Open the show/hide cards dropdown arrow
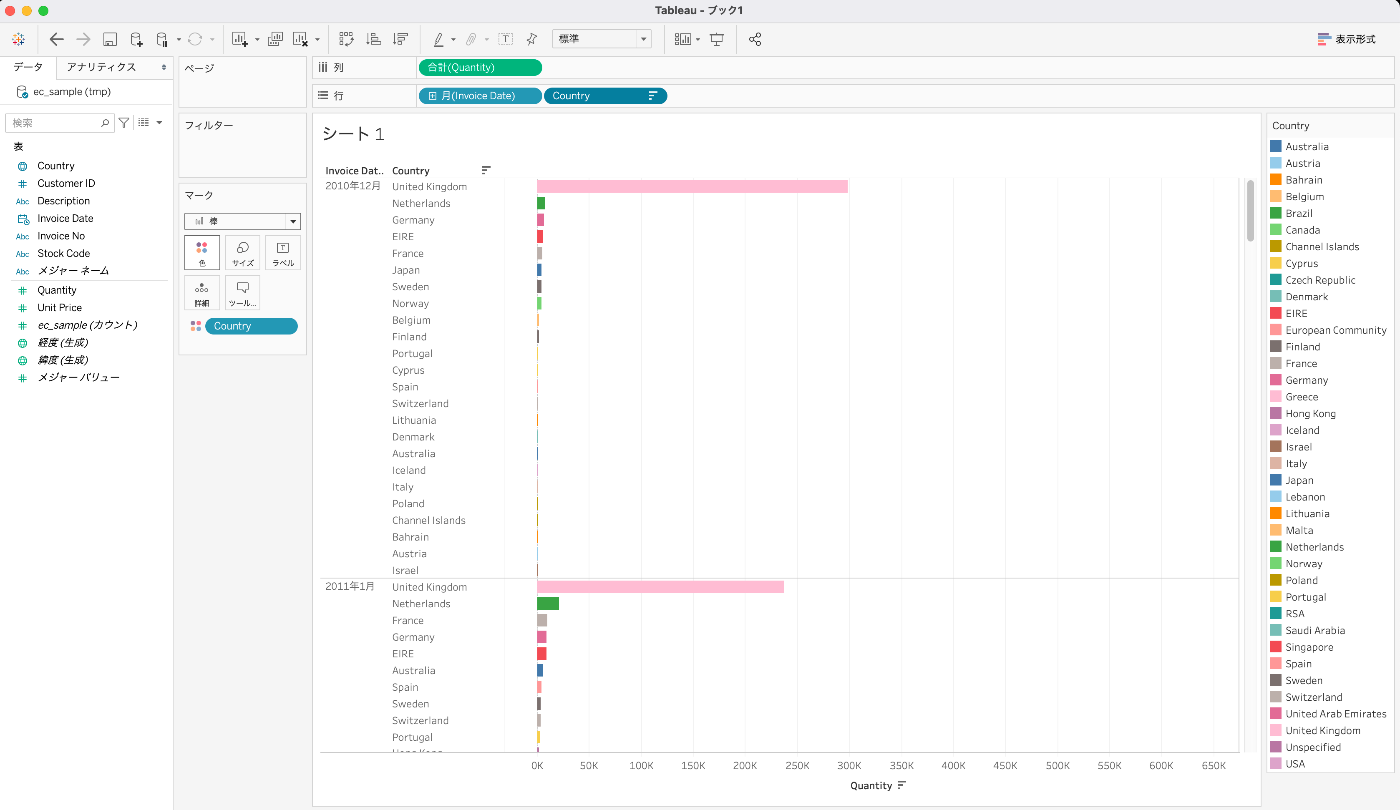Screen dimensions: 1400x810 pos(698,40)
